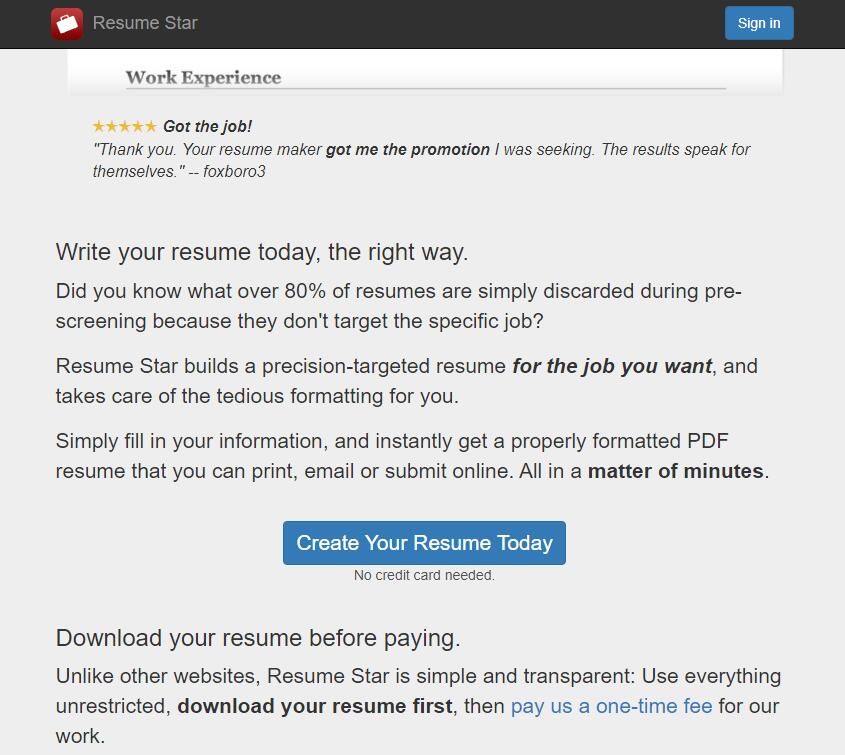Click the fourth gold rating star

click(137, 126)
